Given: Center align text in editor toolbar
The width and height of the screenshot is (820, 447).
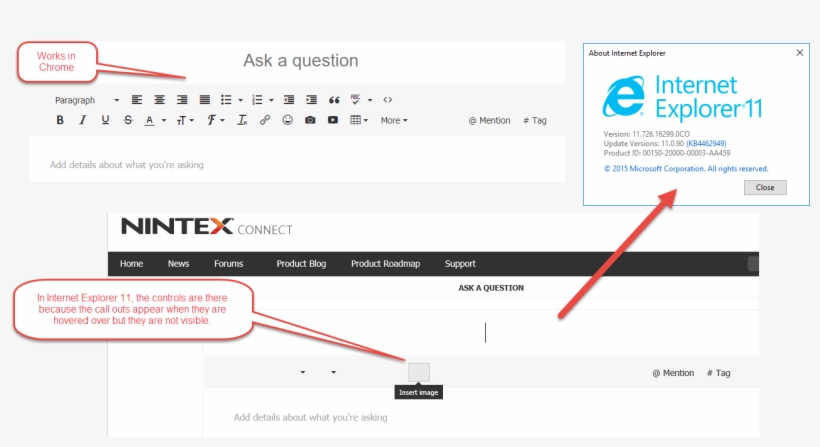Looking at the screenshot, I should pos(159,100).
